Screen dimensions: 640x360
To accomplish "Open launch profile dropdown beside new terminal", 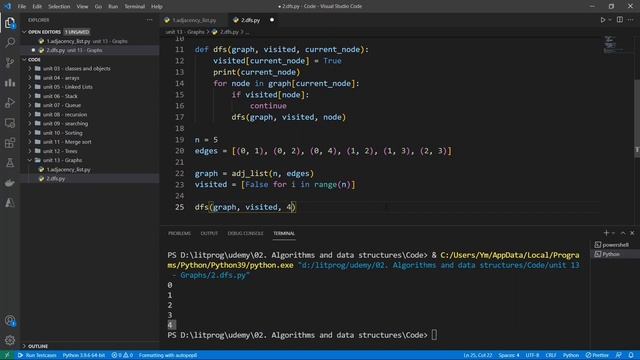I will (613, 233).
